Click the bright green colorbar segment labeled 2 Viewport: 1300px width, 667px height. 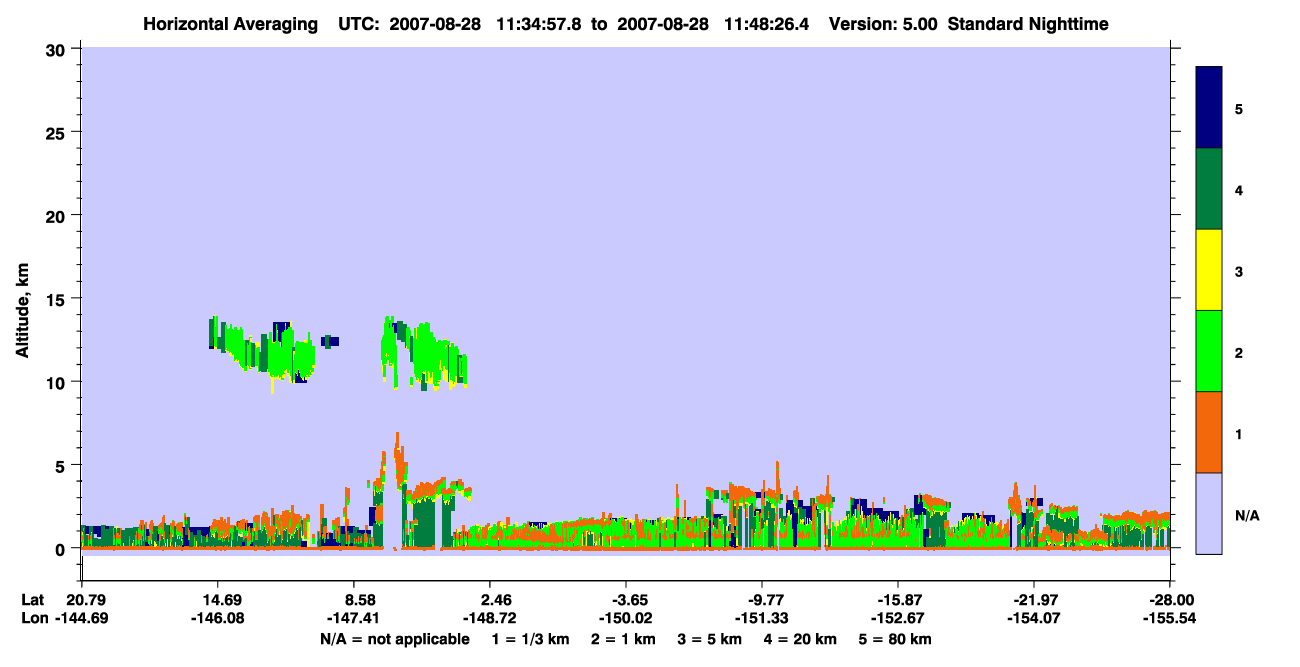pyautogui.click(x=1209, y=351)
